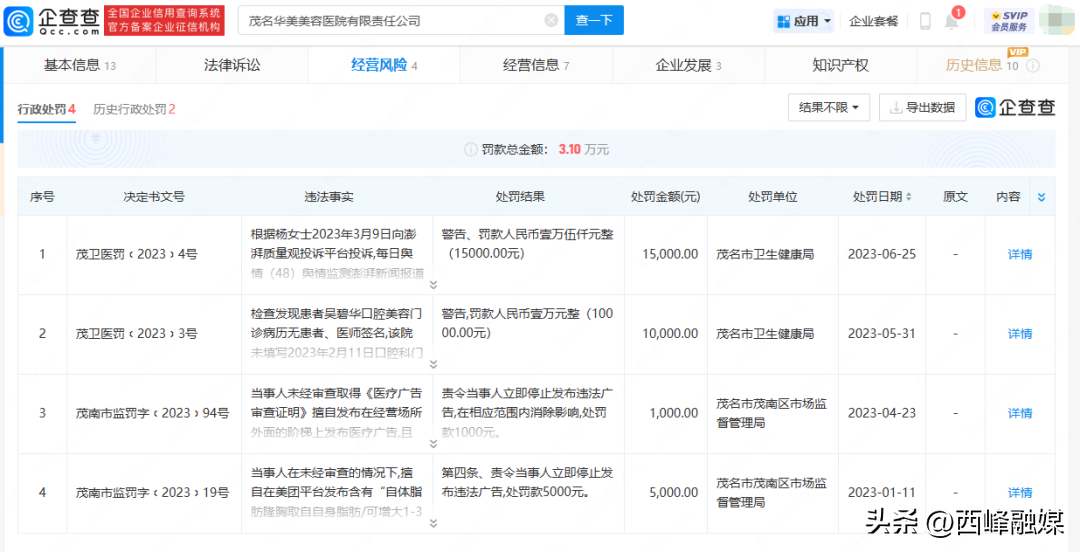Image resolution: width=1080 pixels, height=552 pixels.
Task: Click help icon beside 历史信息 tab
Action: click(1032, 66)
